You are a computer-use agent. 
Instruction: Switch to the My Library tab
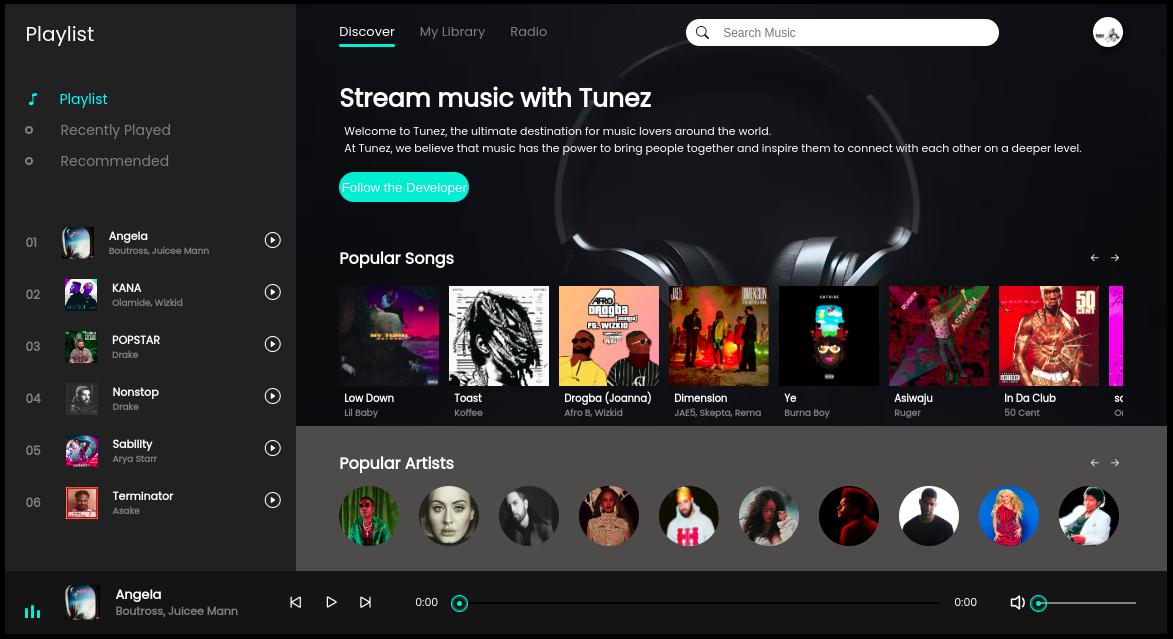[x=452, y=31]
